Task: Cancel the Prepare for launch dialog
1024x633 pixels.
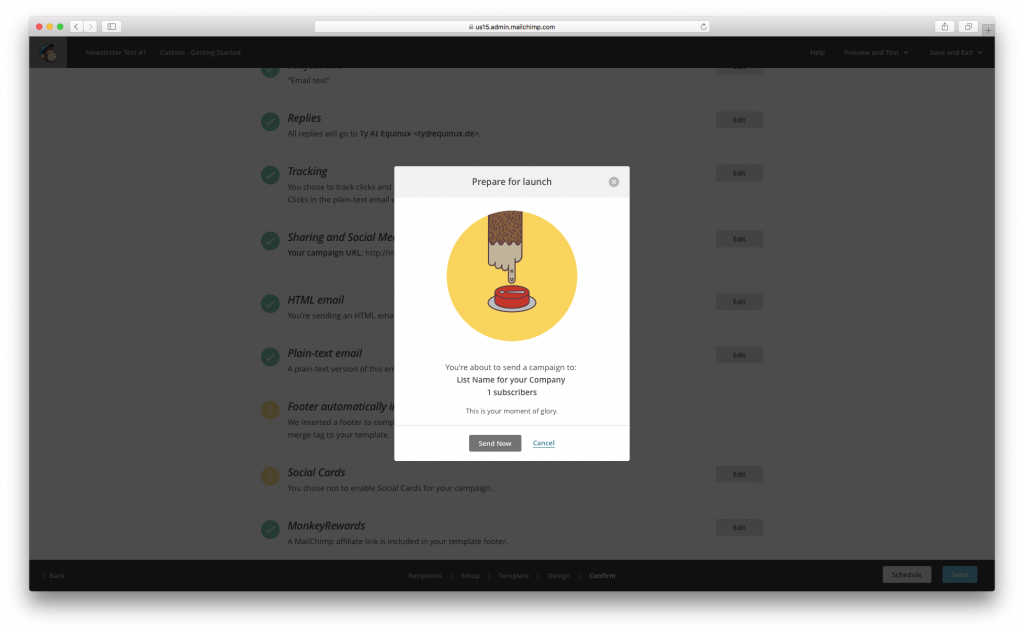Action: 543,443
